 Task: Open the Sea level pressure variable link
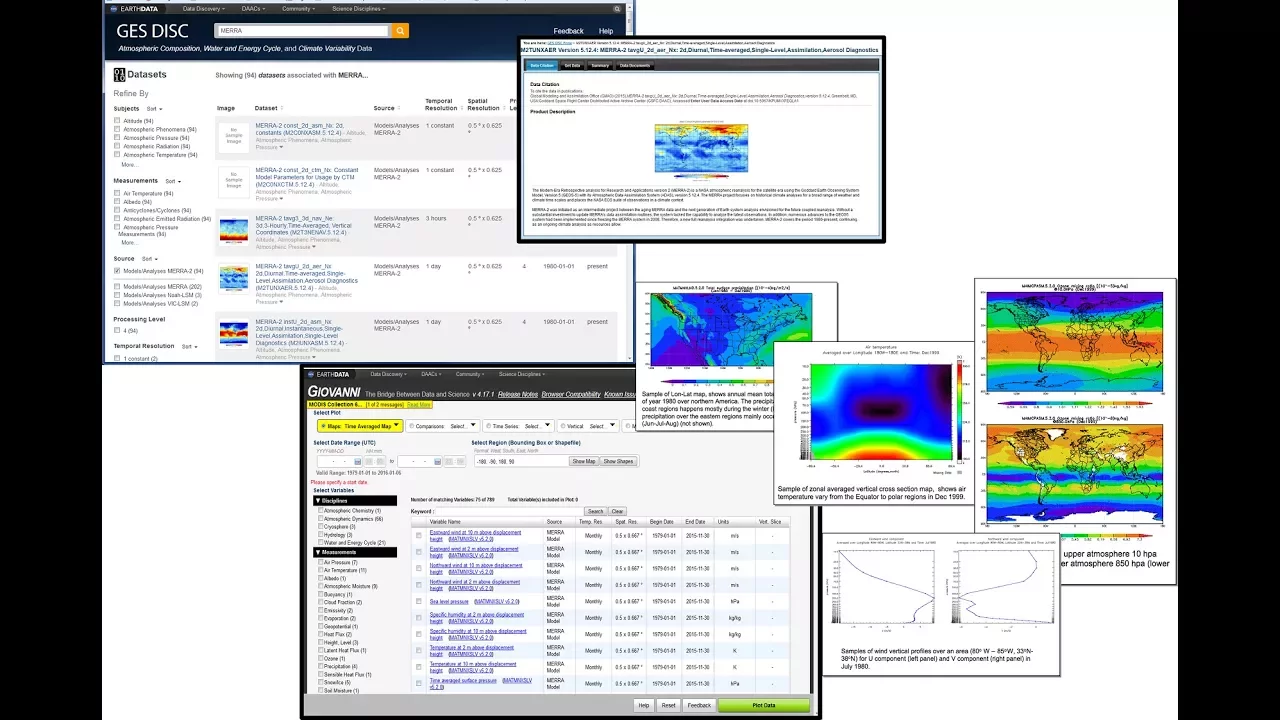click(x=449, y=602)
